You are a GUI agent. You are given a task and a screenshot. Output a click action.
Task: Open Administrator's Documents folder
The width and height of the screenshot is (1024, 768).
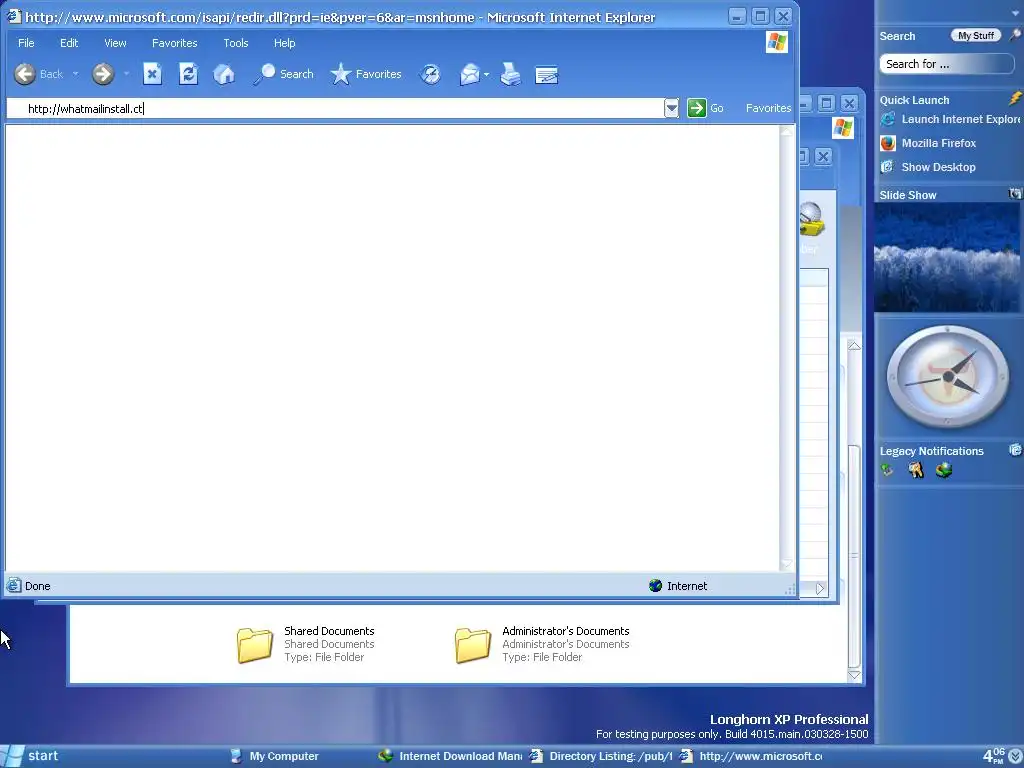(542, 644)
